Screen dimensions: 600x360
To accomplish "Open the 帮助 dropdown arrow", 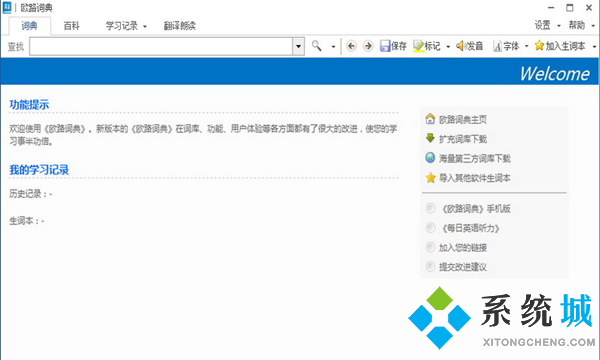I will [x=593, y=26].
